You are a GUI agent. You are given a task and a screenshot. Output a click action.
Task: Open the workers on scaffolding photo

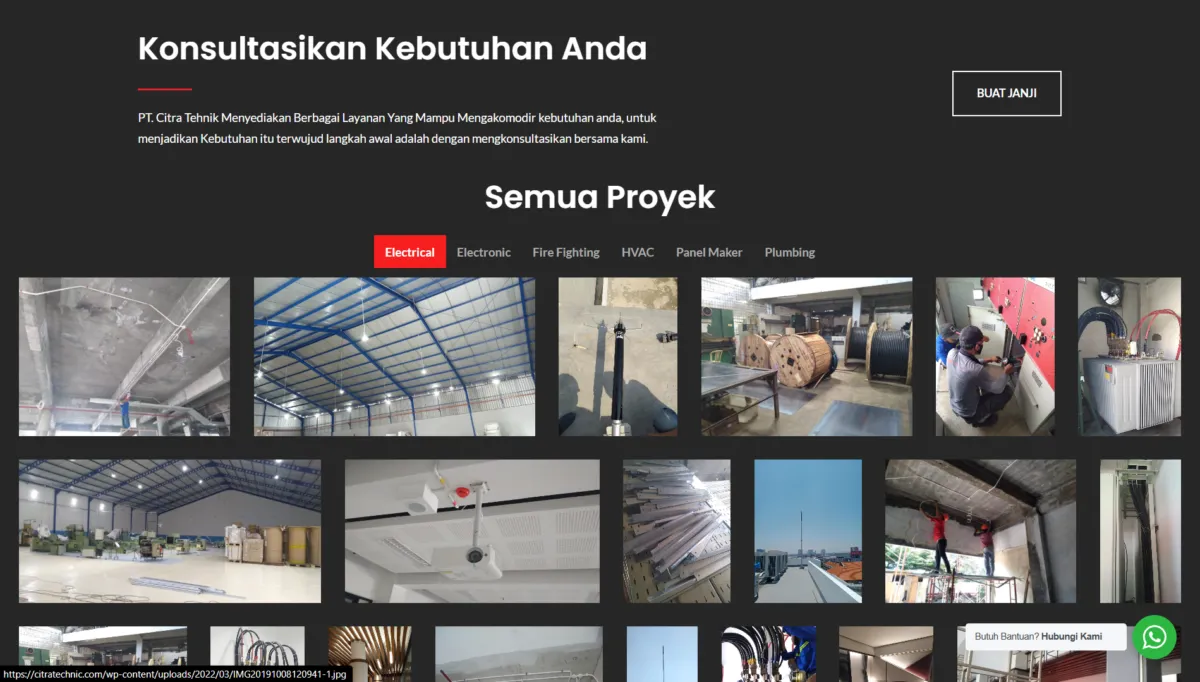coord(980,531)
